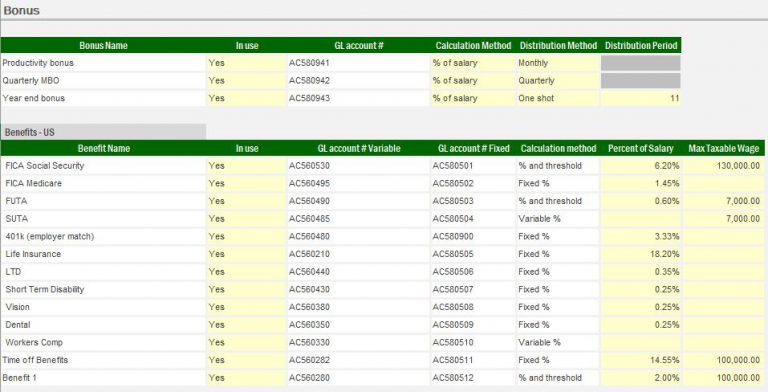Image resolution: width=768 pixels, height=392 pixels.
Task: Click the Distribution Period column header
Action: pyautogui.click(x=641, y=46)
